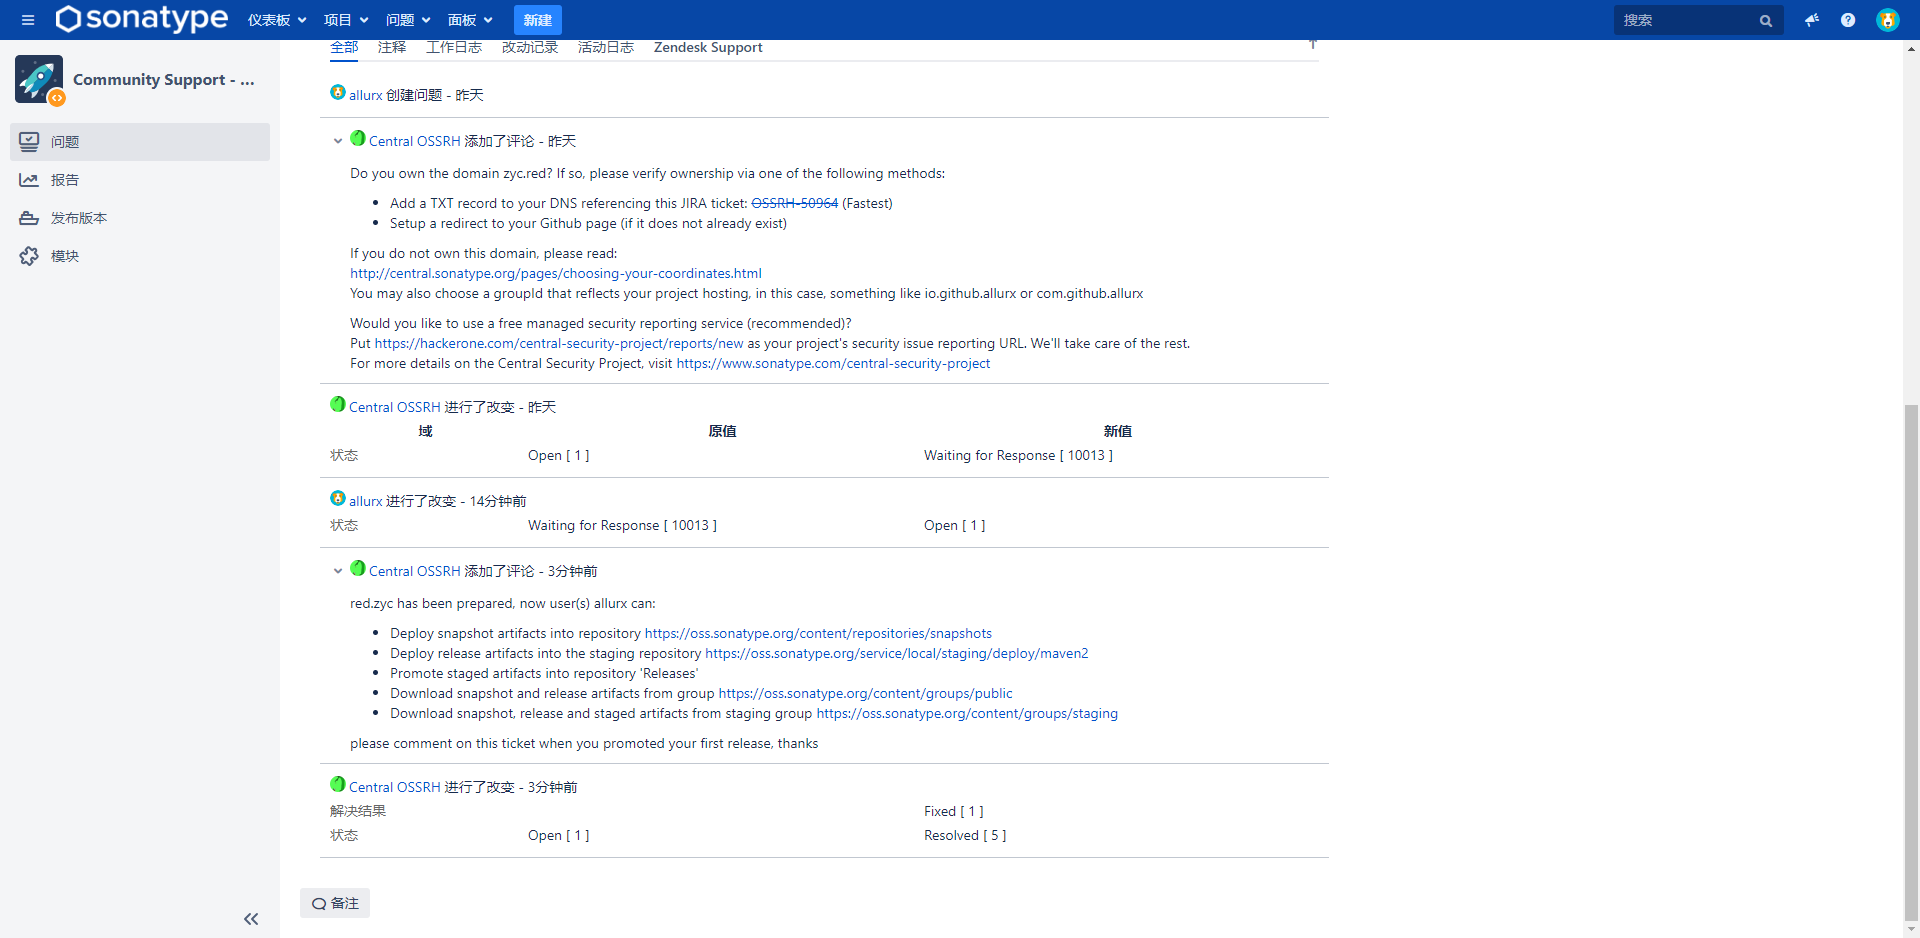Click the hamburger menu icon in header
This screenshot has width=1920, height=938.
[x=28, y=20]
